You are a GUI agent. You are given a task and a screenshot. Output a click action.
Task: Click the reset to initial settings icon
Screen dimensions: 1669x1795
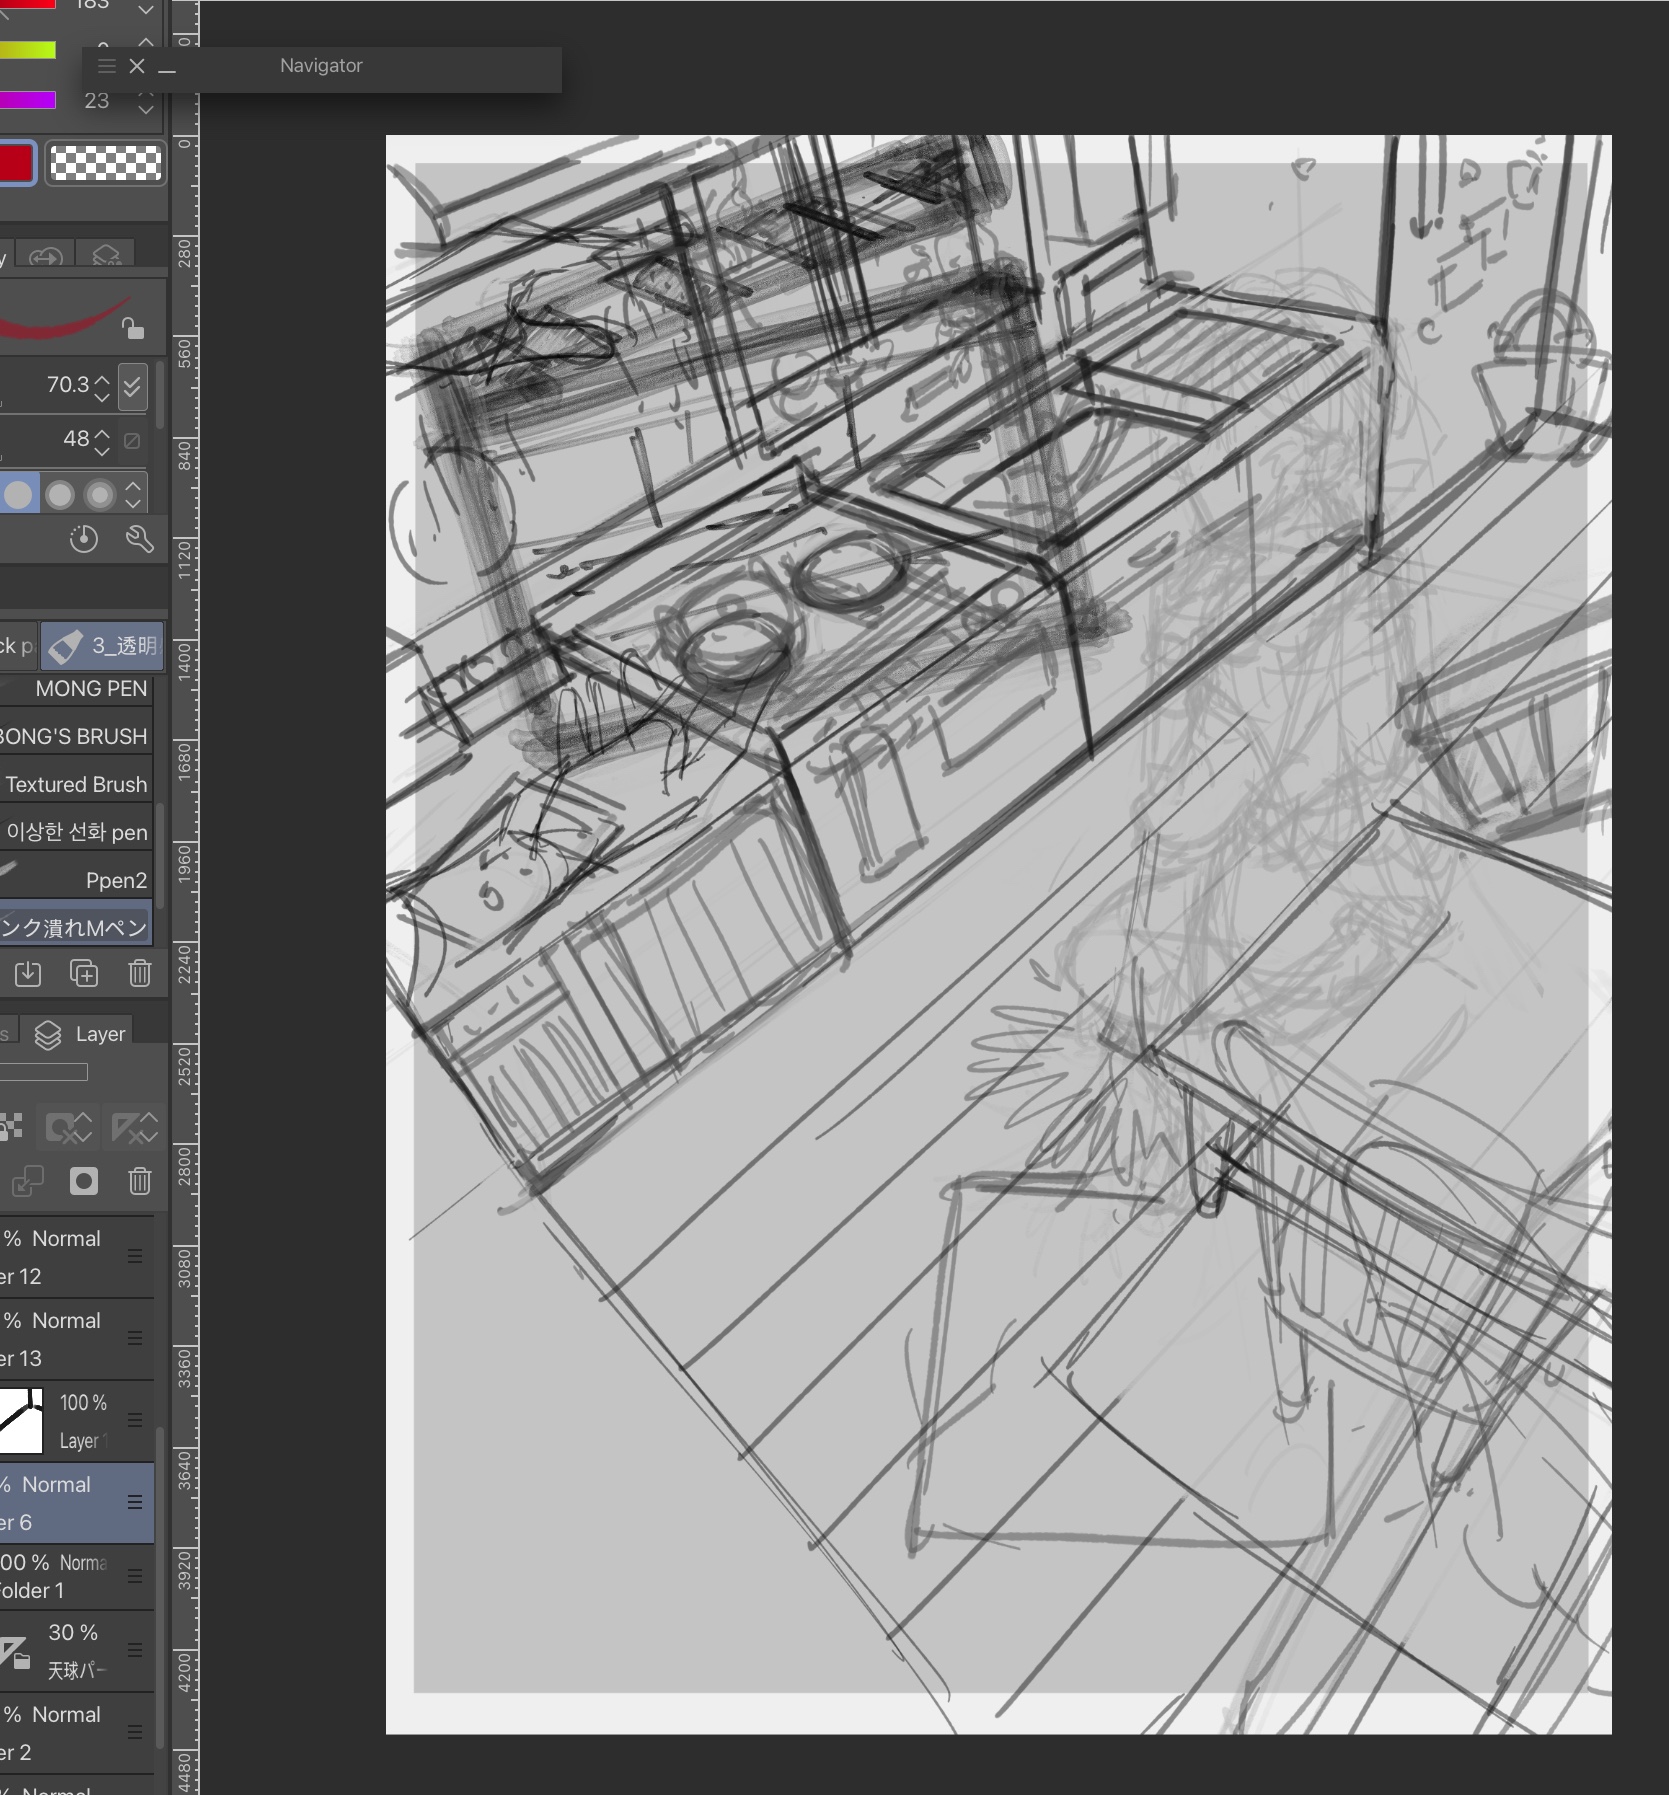point(84,540)
